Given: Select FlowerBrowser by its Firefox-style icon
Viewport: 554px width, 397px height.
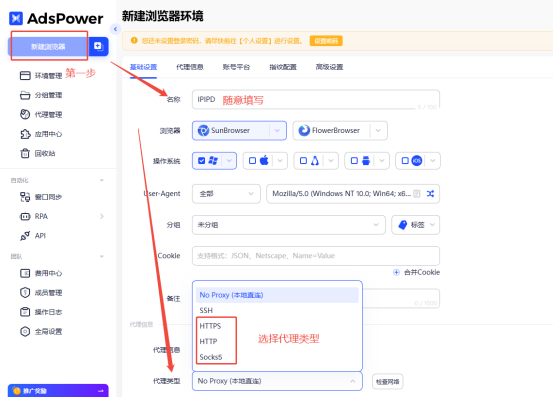Looking at the screenshot, I should click(304, 131).
